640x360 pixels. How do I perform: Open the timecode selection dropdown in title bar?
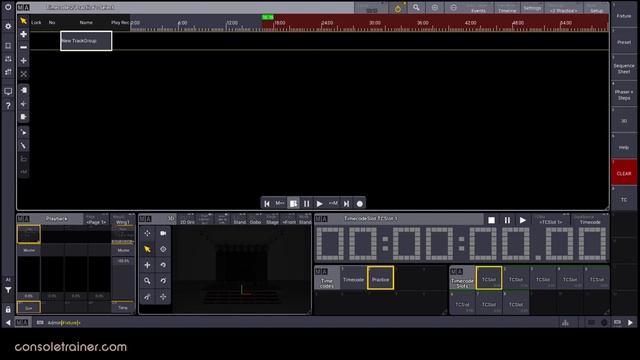coord(564,8)
